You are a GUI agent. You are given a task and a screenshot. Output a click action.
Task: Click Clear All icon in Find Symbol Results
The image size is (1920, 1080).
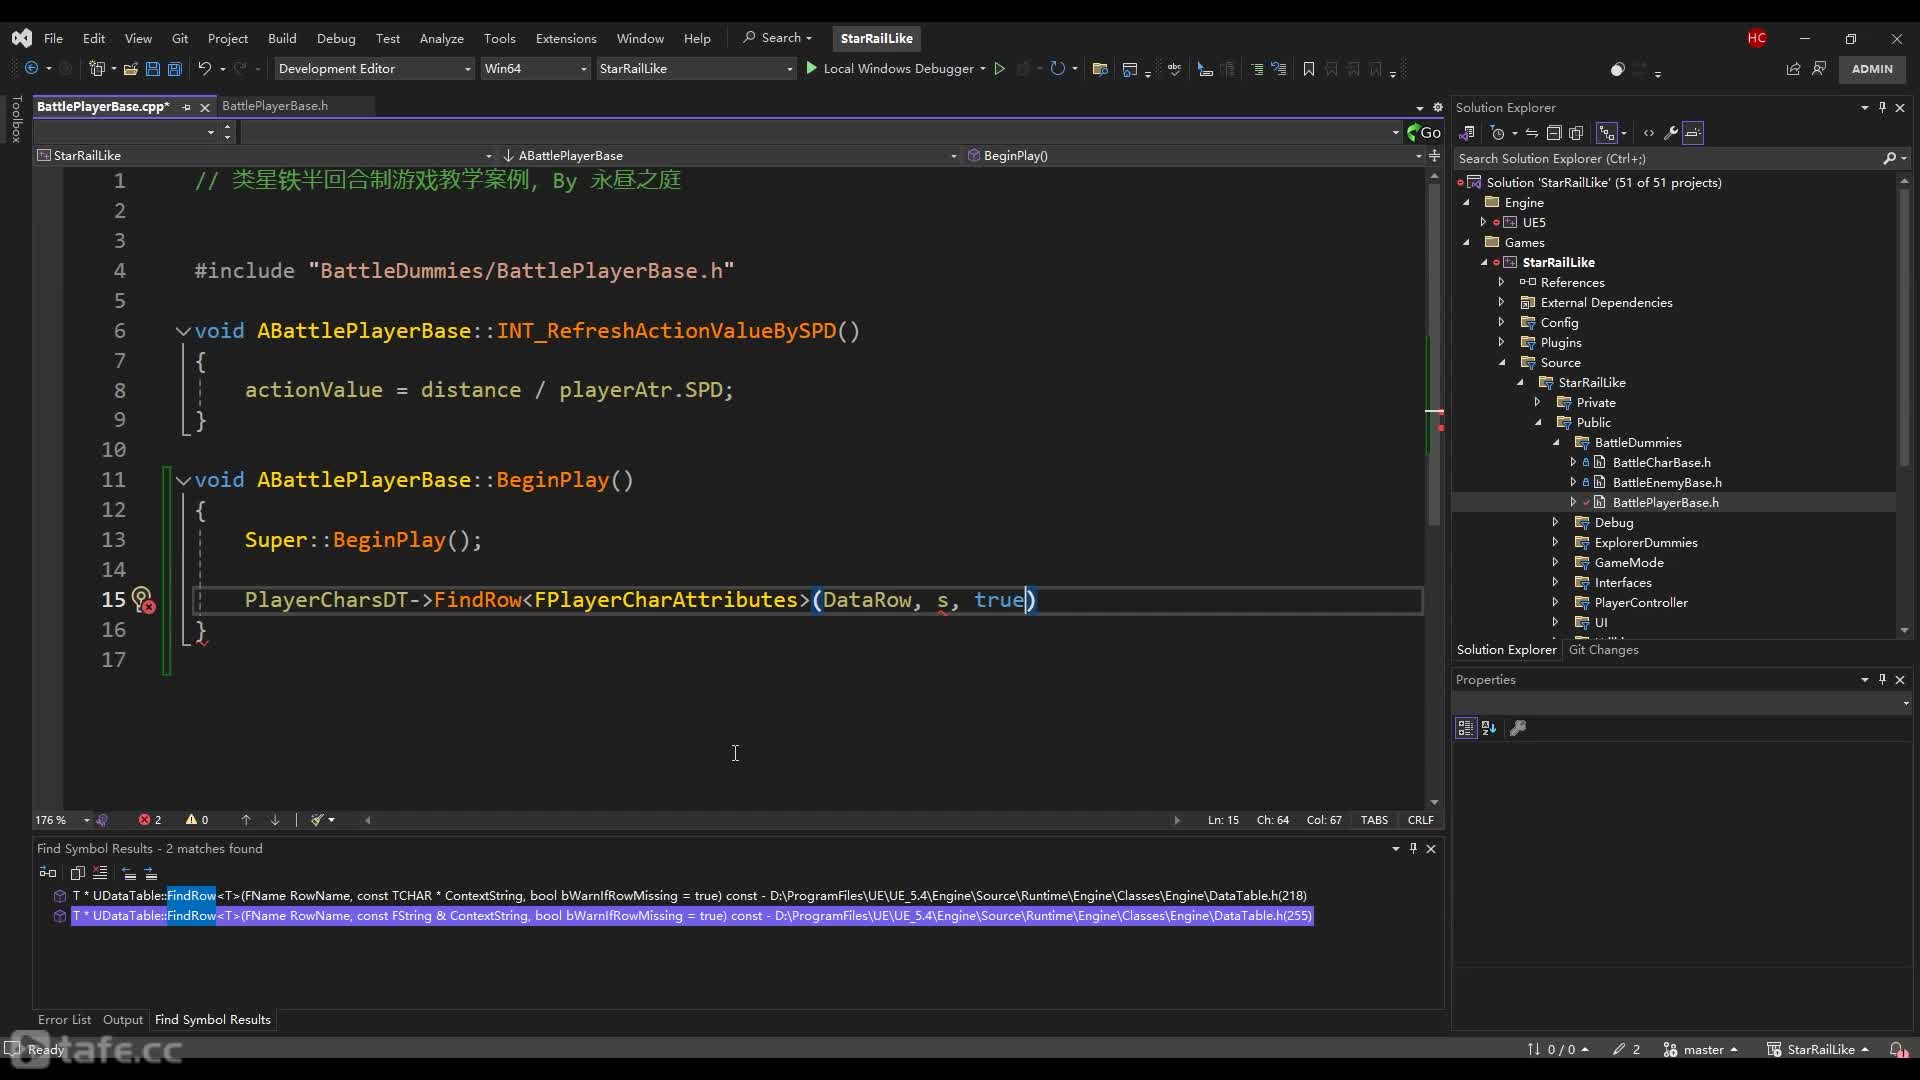pos(100,873)
